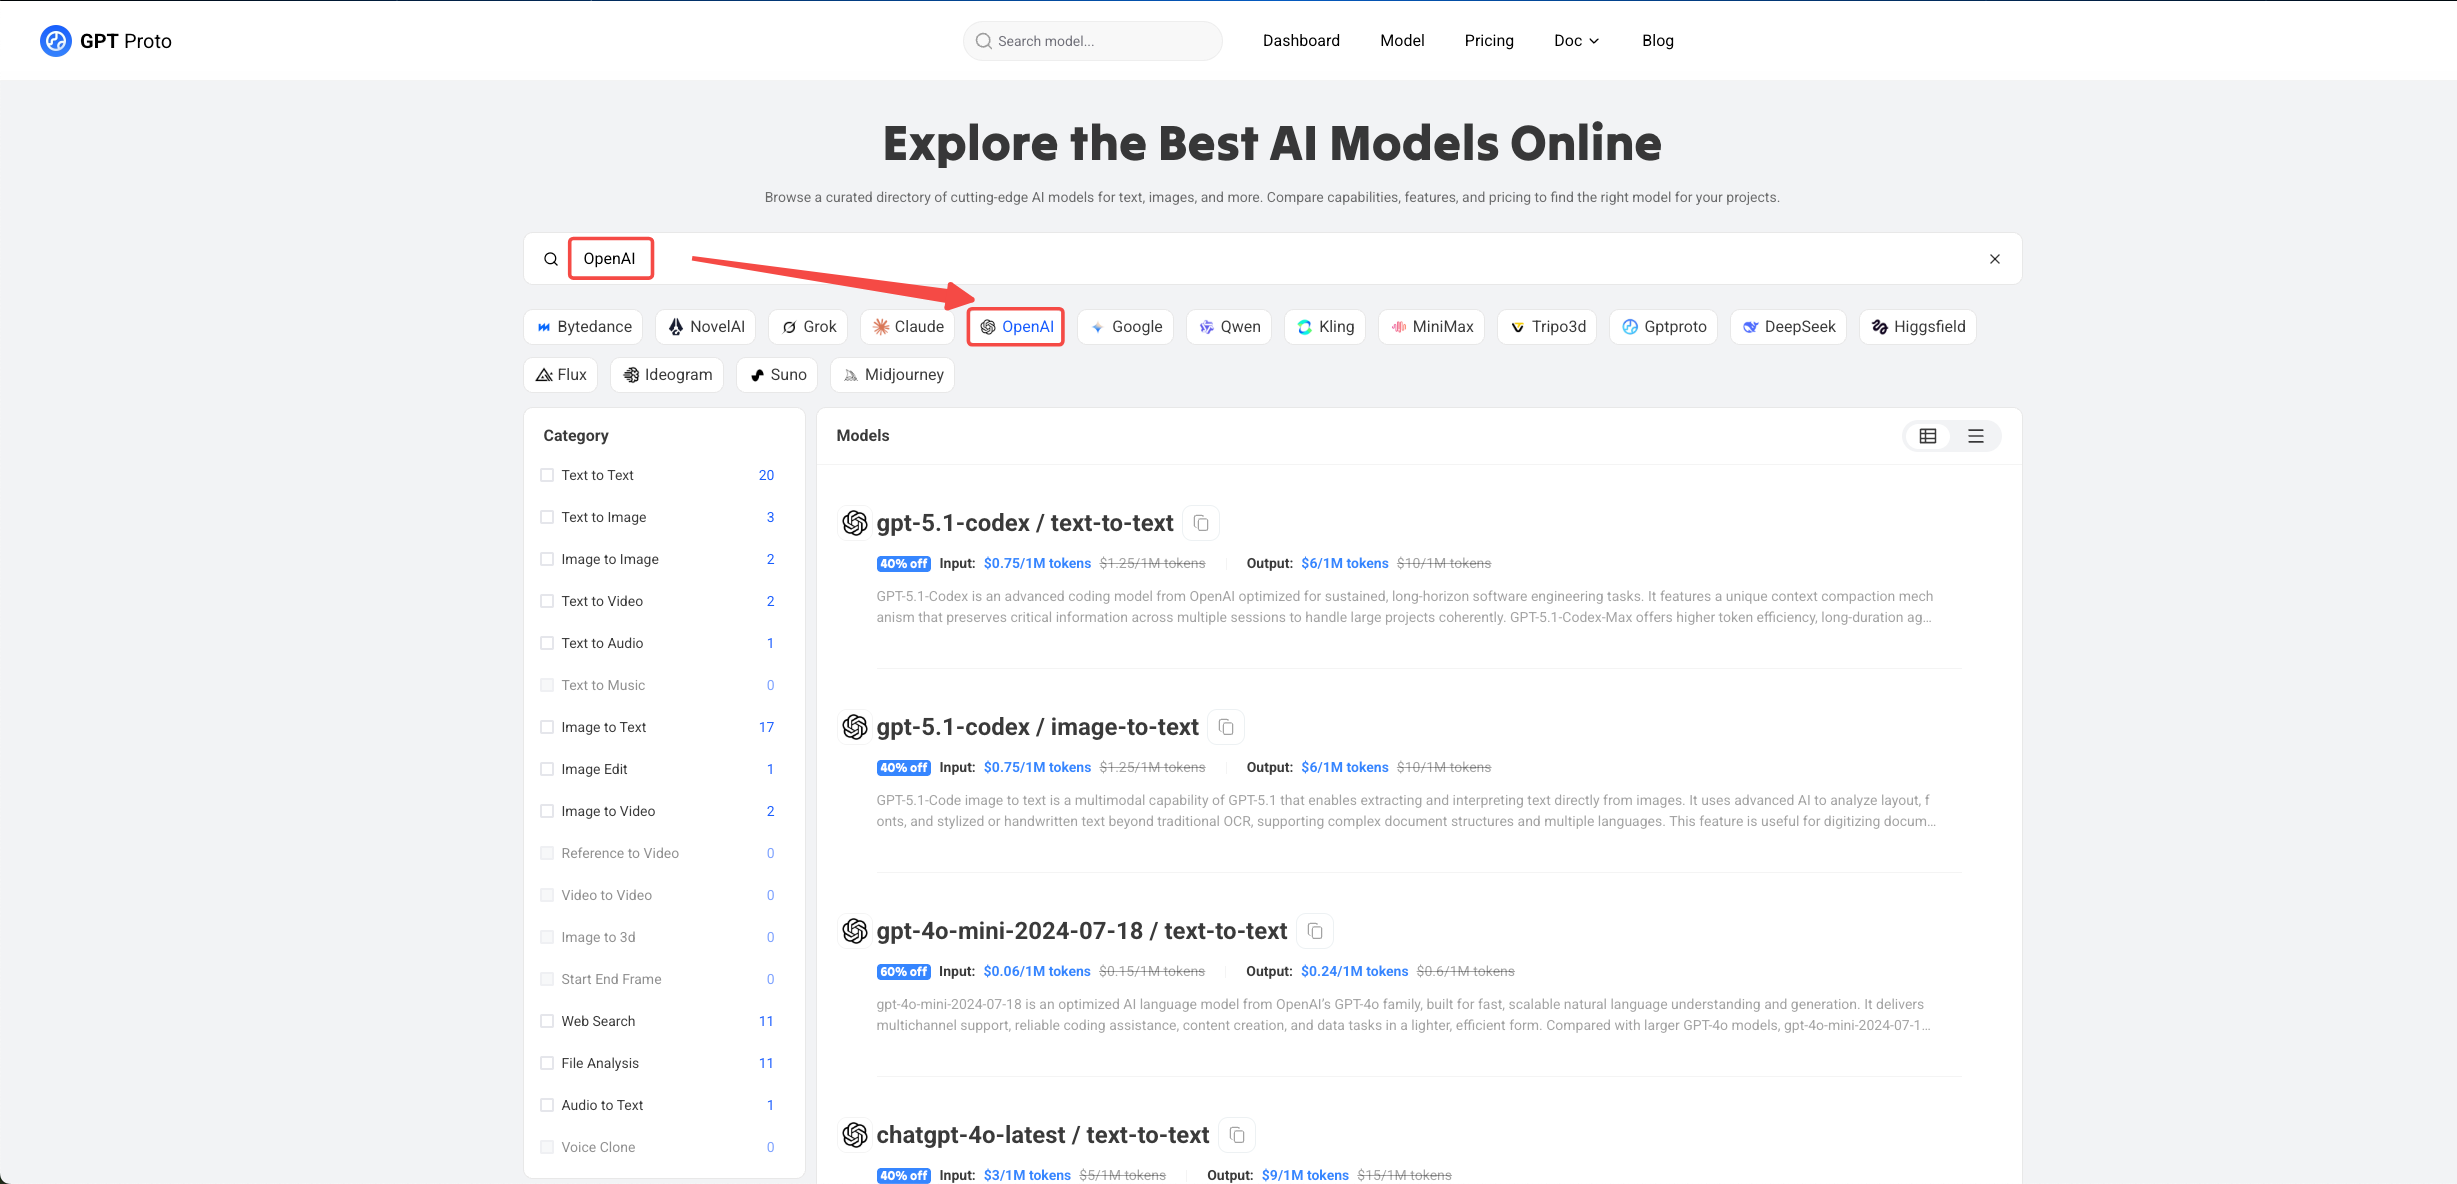The width and height of the screenshot is (2457, 1184).
Task: Click the GPT Proto logo icon
Action: click(56, 41)
